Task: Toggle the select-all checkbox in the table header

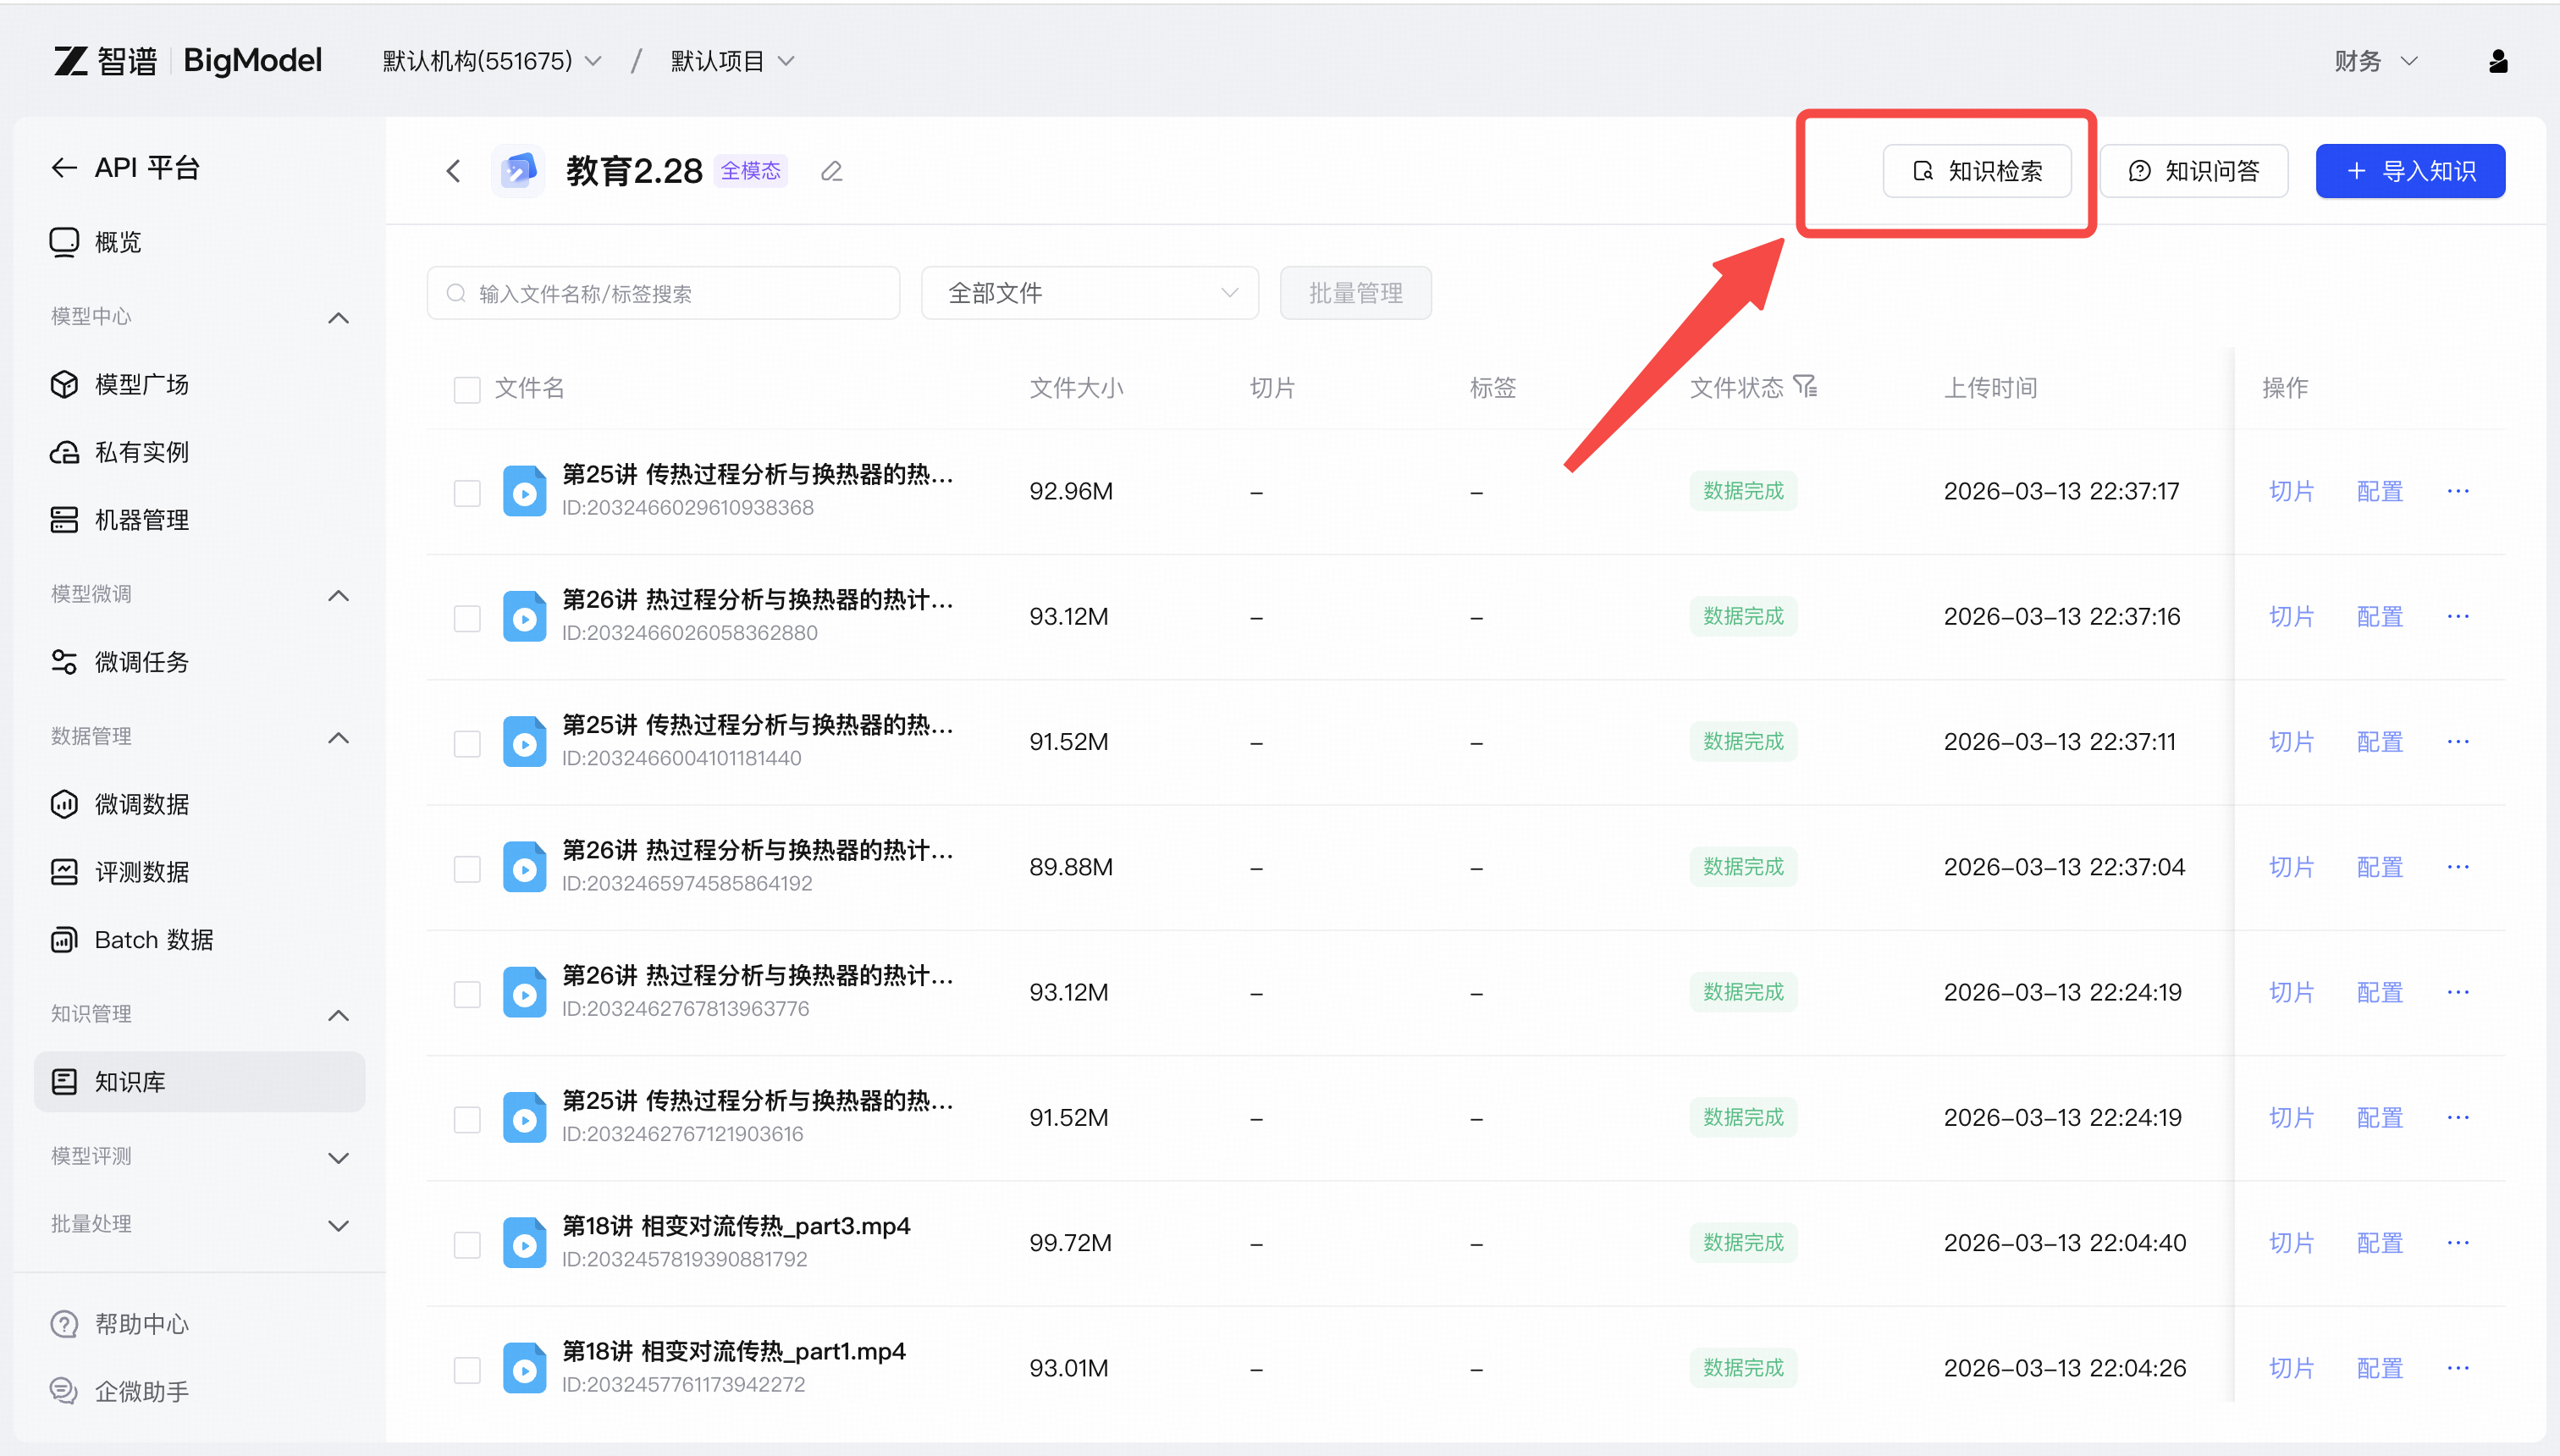Action: 467,389
